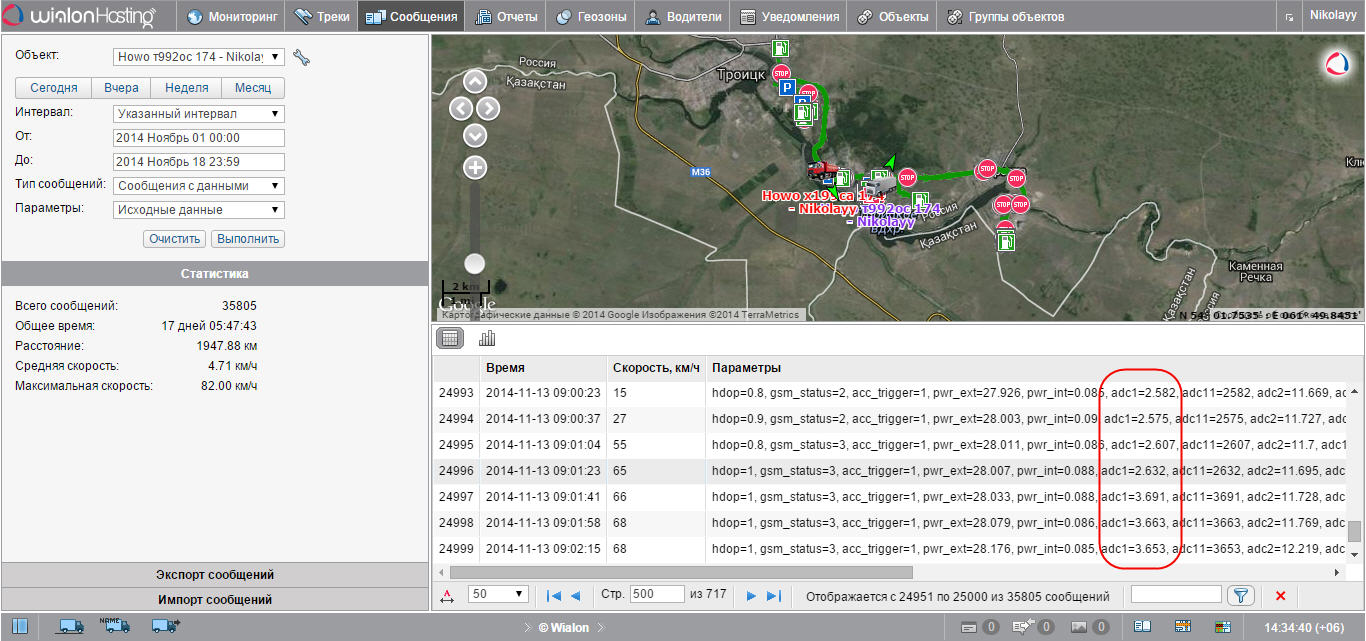Apply the message filter funnel icon
This screenshot has height=641, width=1366.
coord(1241,596)
